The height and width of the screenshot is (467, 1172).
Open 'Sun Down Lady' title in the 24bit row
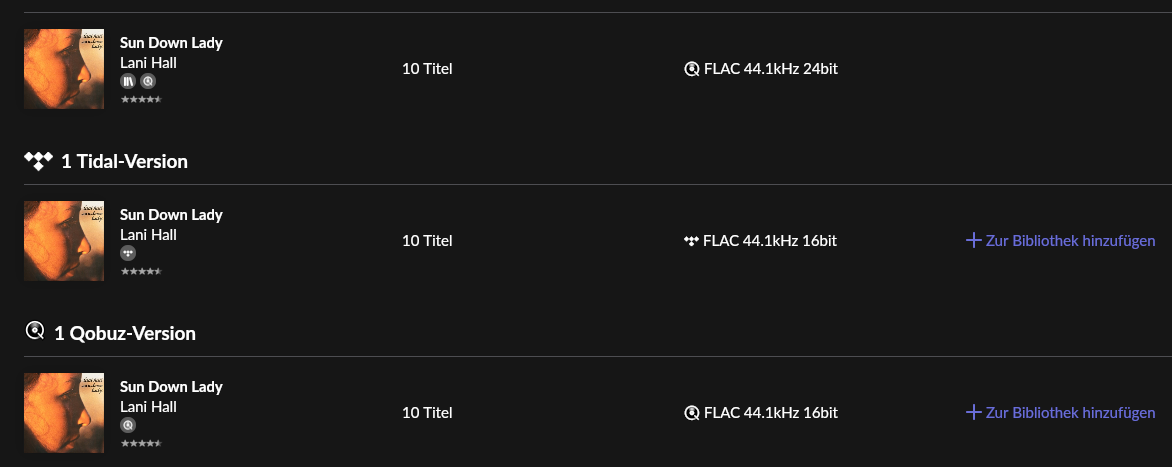(x=171, y=43)
